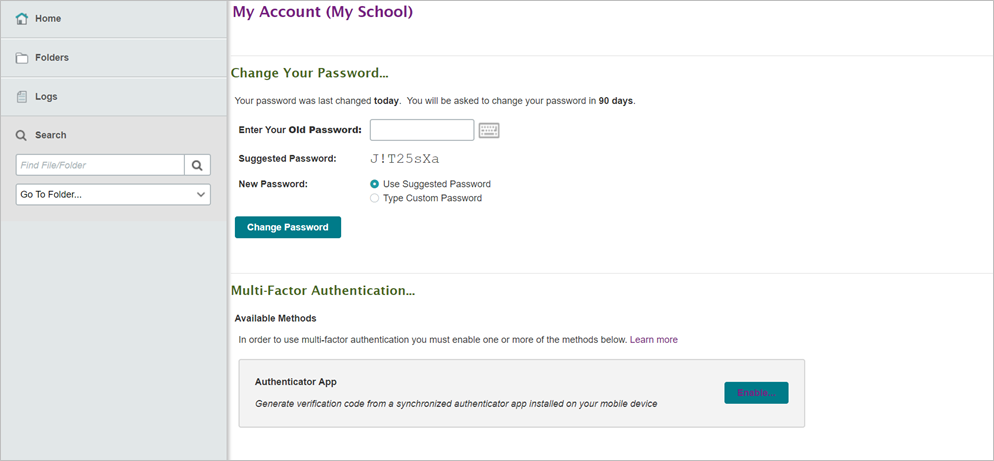Open the on-screen keyboard icon
The width and height of the screenshot is (994, 461).
coord(489,130)
